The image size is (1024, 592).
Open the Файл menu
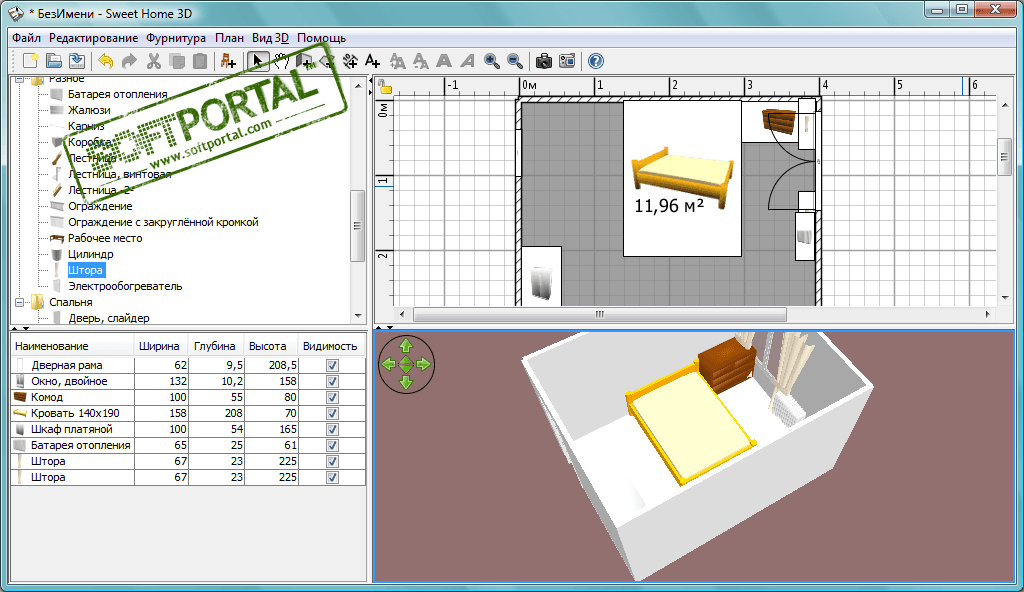(x=26, y=38)
